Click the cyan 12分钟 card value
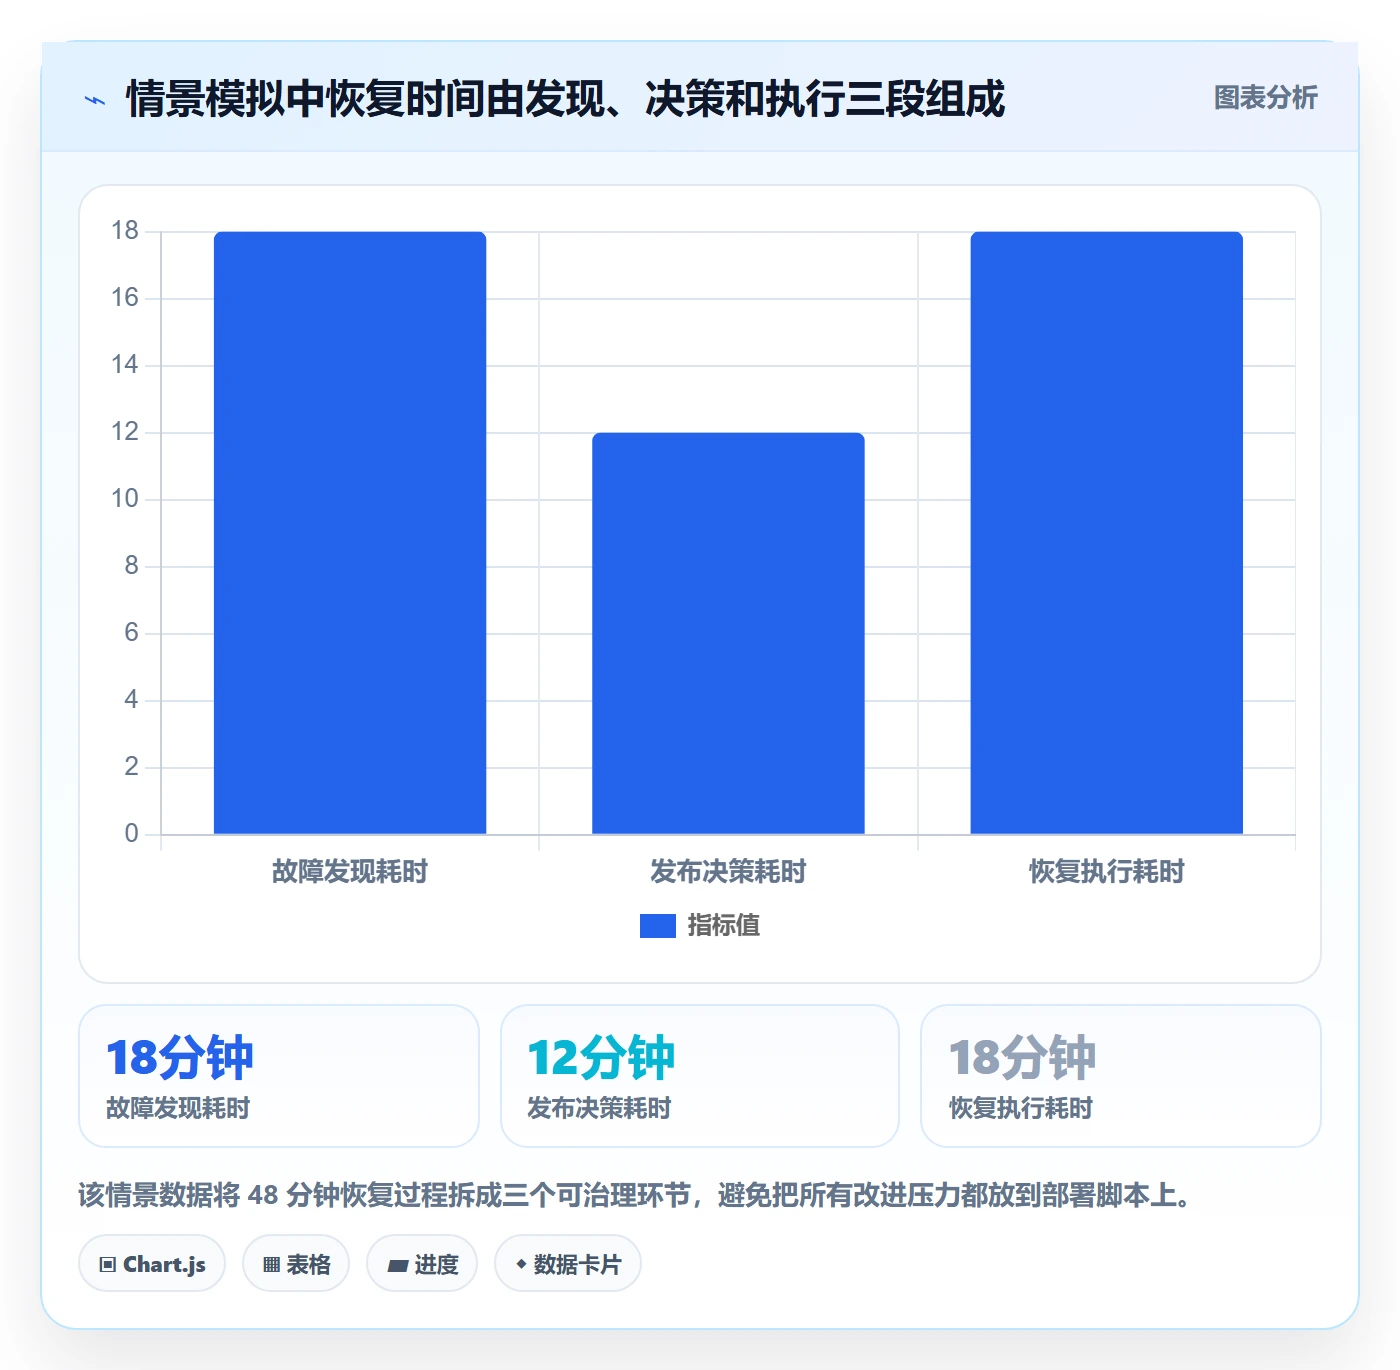This screenshot has height=1370, width=1400. [x=601, y=1057]
